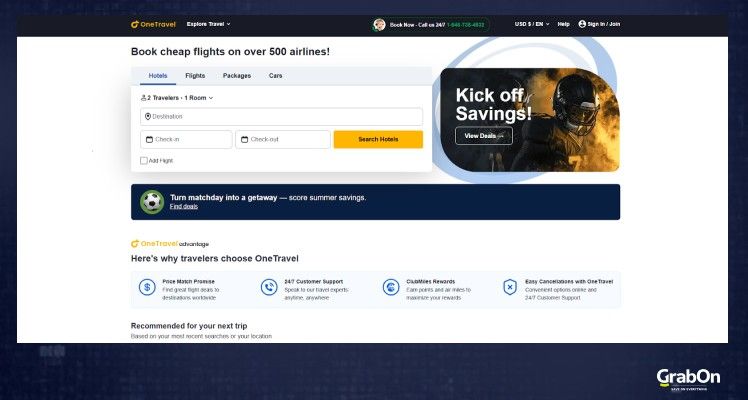Click the View Deals button on banner
Image resolution: width=748 pixels, height=400 pixels.
click(x=484, y=136)
